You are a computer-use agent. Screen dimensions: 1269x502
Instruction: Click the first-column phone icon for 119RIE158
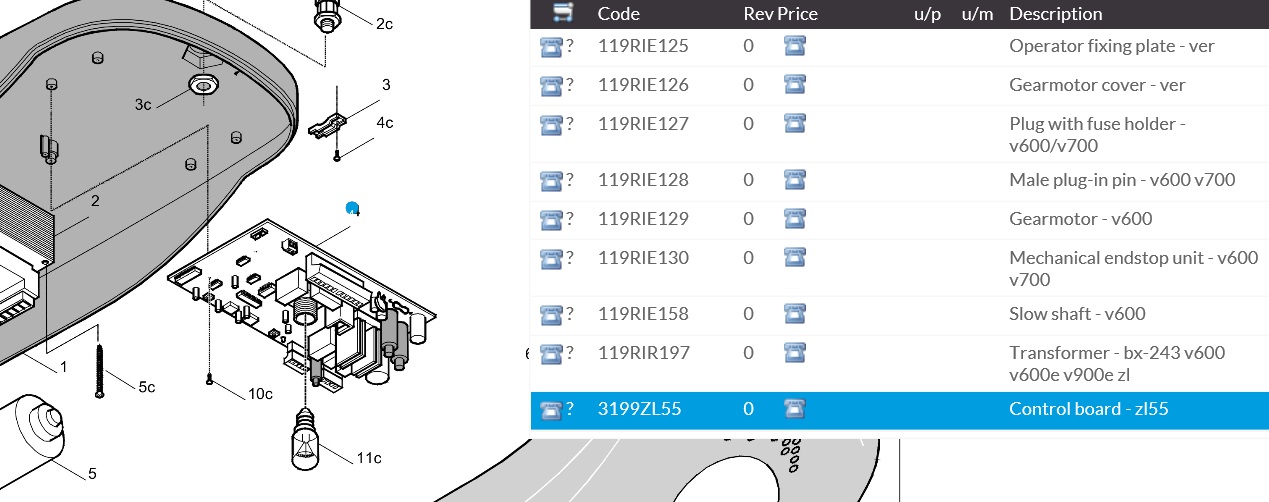click(x=551, y=314)
